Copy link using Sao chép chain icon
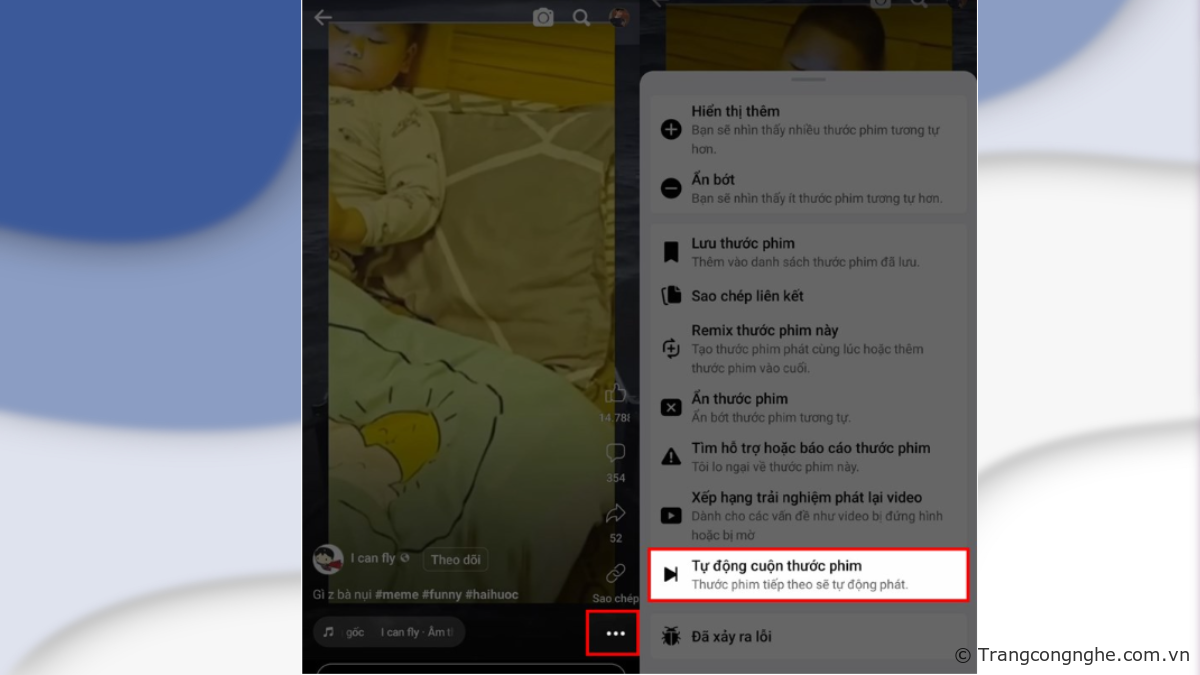 click(x=615, y=574)
